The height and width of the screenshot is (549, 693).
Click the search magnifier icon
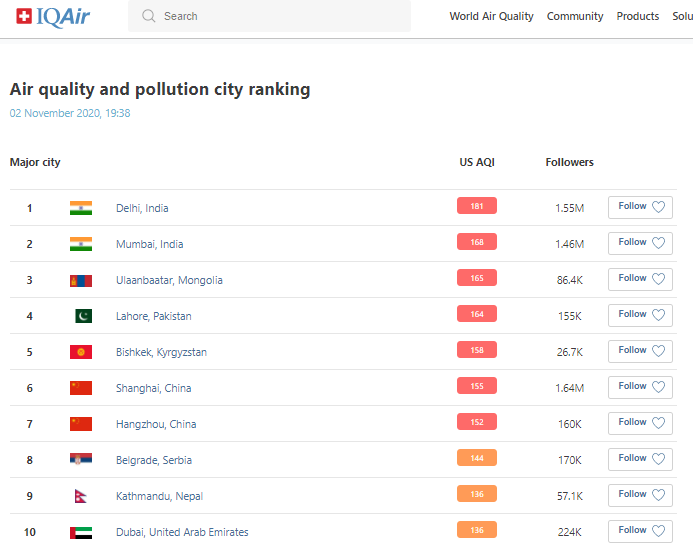coord(149,16)
